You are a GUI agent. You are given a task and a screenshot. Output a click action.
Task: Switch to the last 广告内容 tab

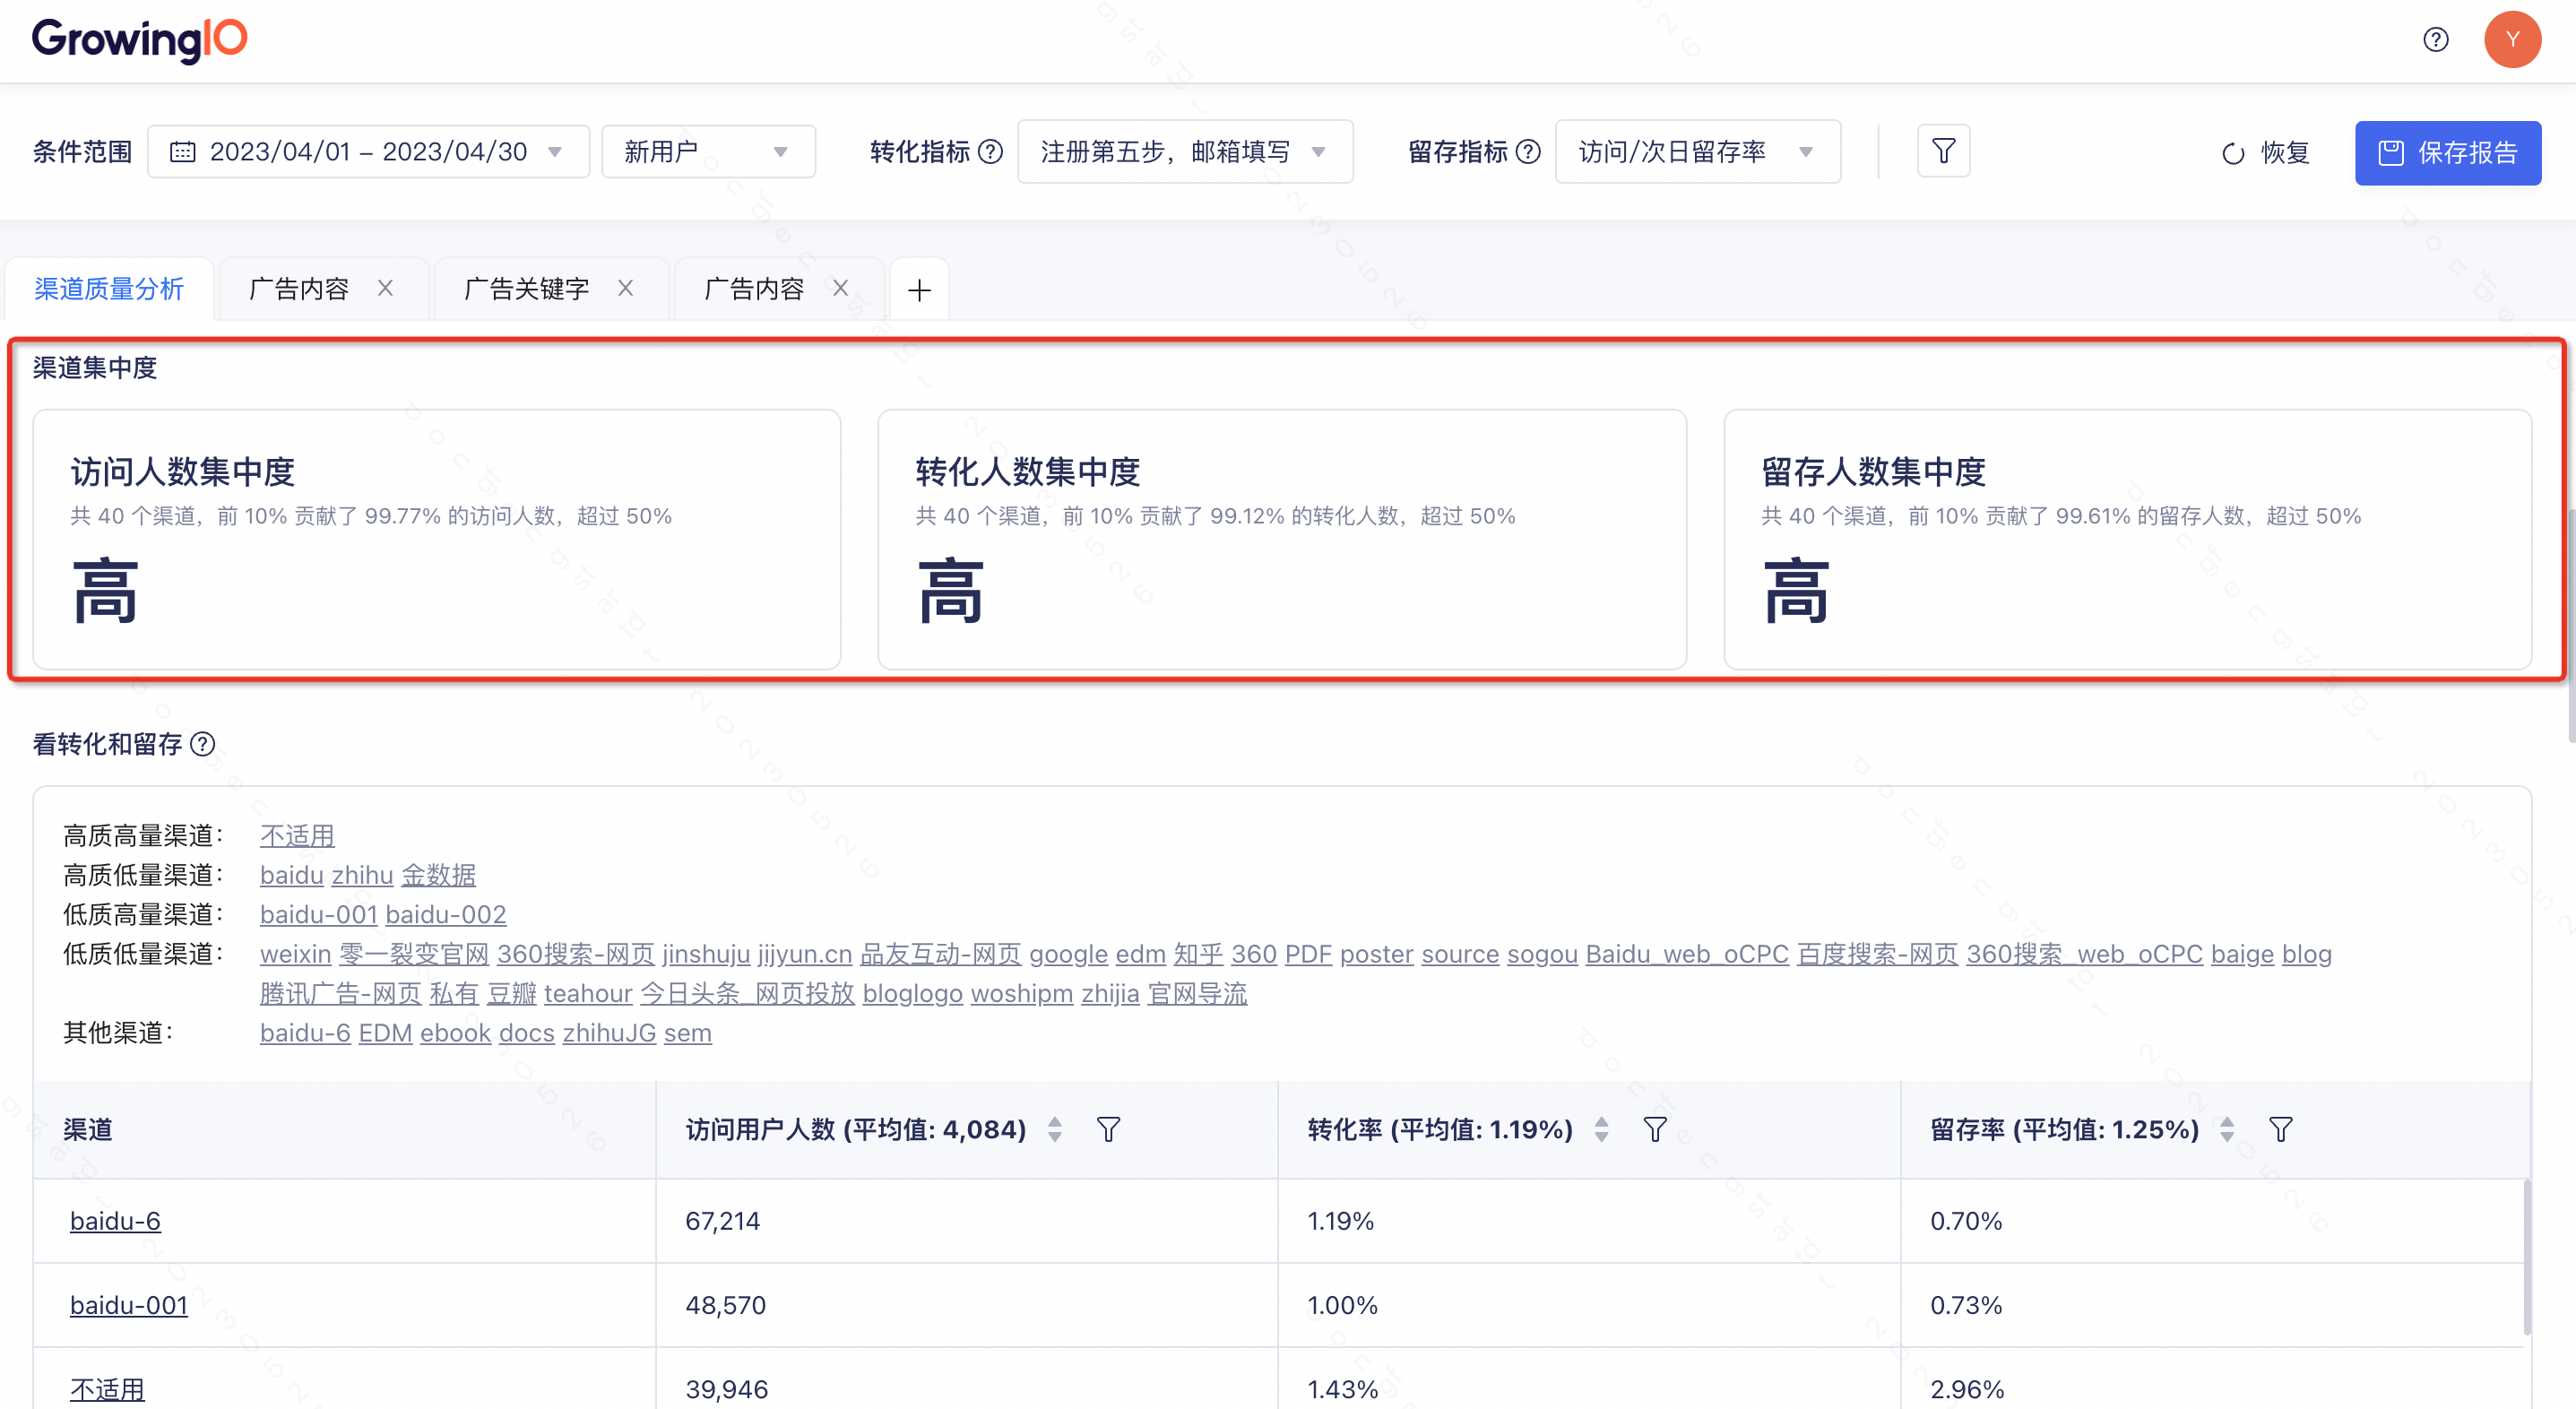tap(755, 289)
